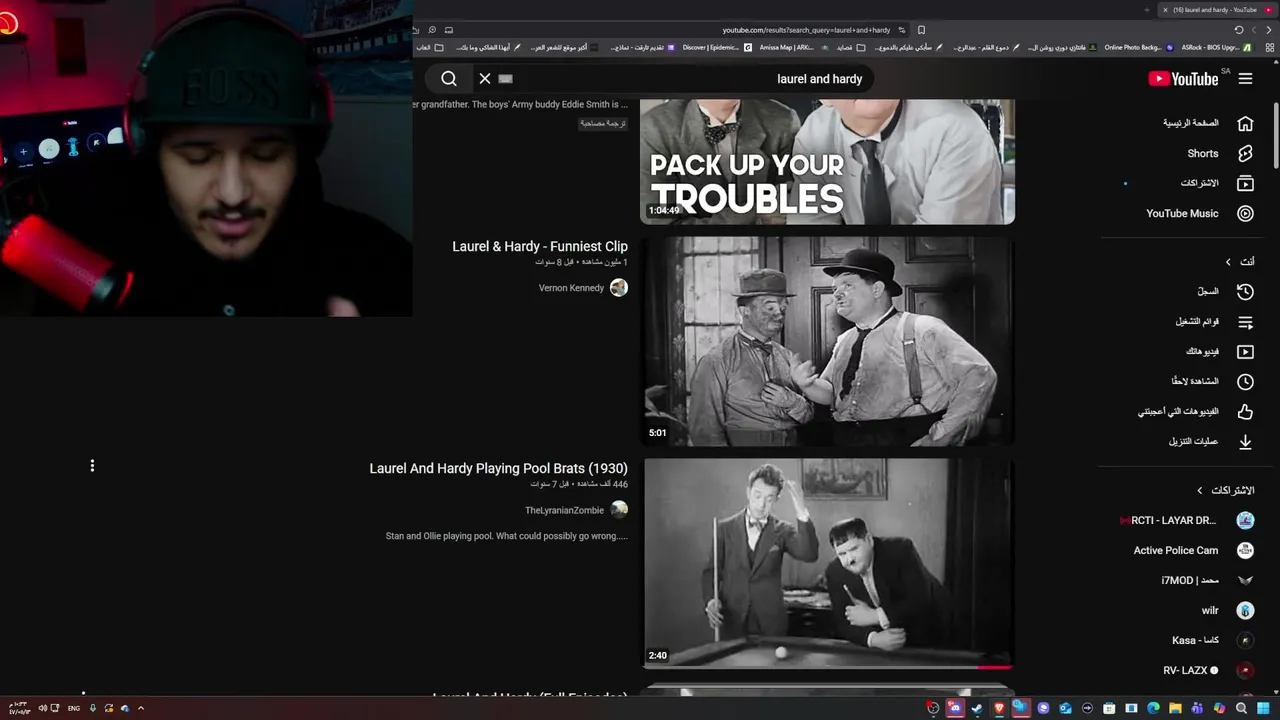Open the keyboard icon in search box
This screenshot has width=1280, height=720.
[x=505, y=79]
